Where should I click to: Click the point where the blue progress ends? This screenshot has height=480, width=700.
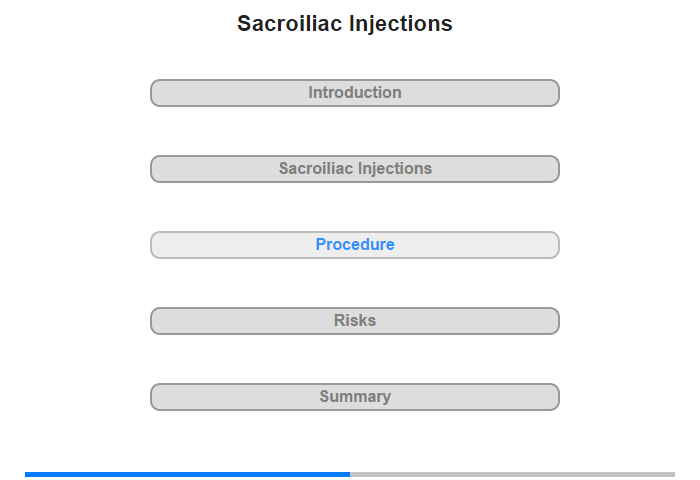350,474
